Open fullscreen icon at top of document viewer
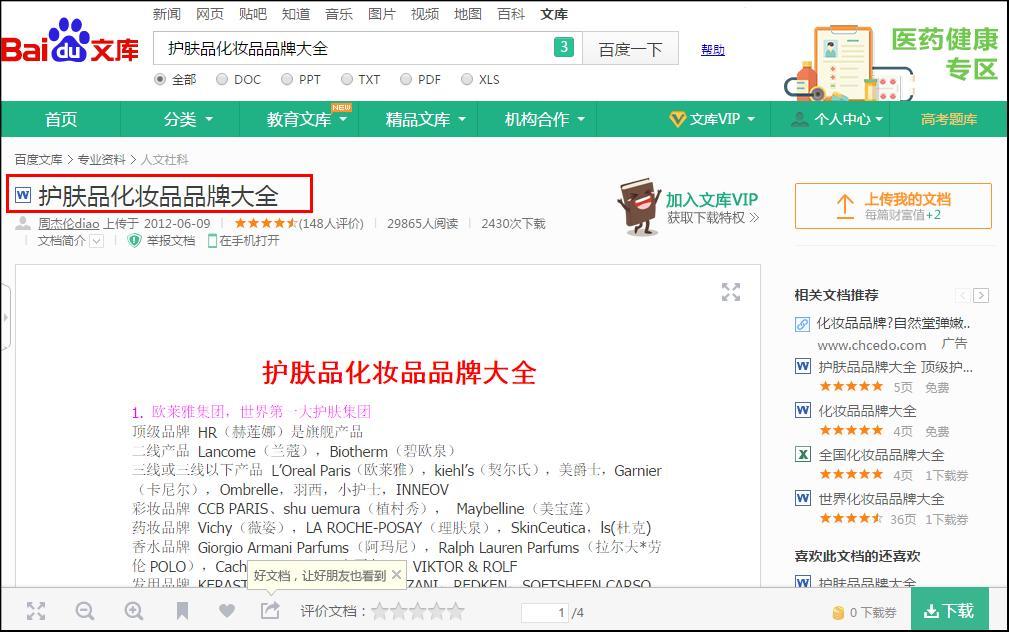 pos(730,292)
